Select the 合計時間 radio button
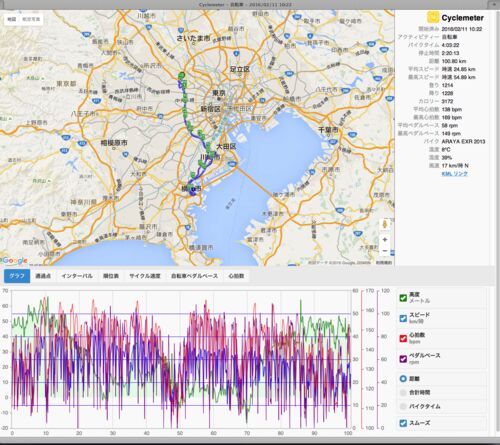Image resolution: width=500 pixels, height=445 pixels. point(403,393)
